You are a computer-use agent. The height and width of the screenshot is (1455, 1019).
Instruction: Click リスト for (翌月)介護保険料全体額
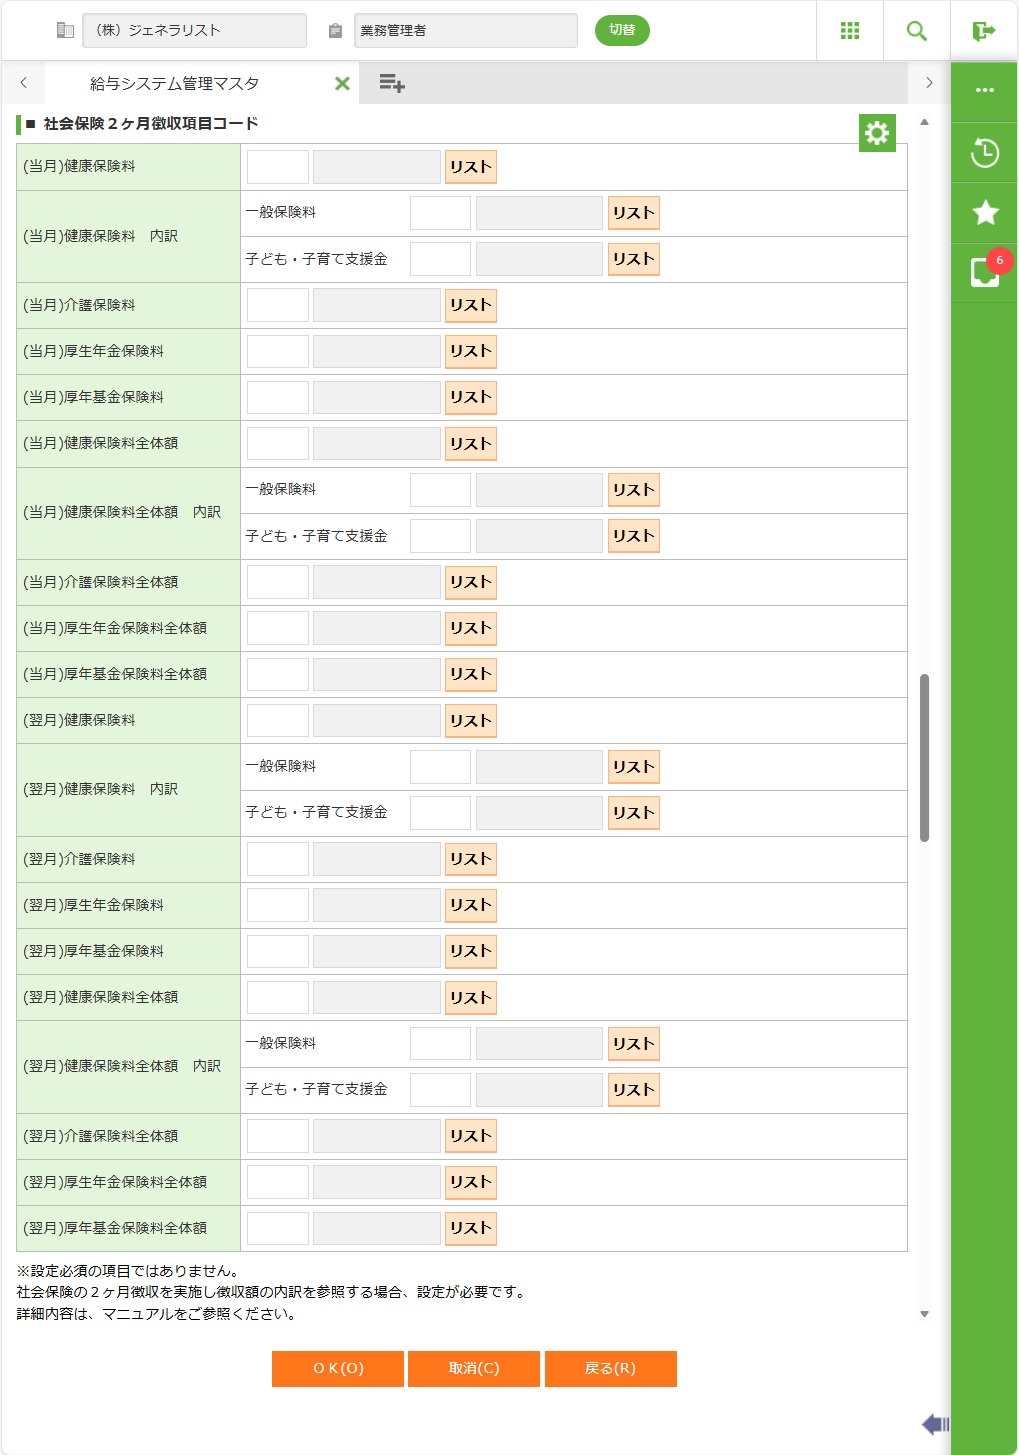470,1136
